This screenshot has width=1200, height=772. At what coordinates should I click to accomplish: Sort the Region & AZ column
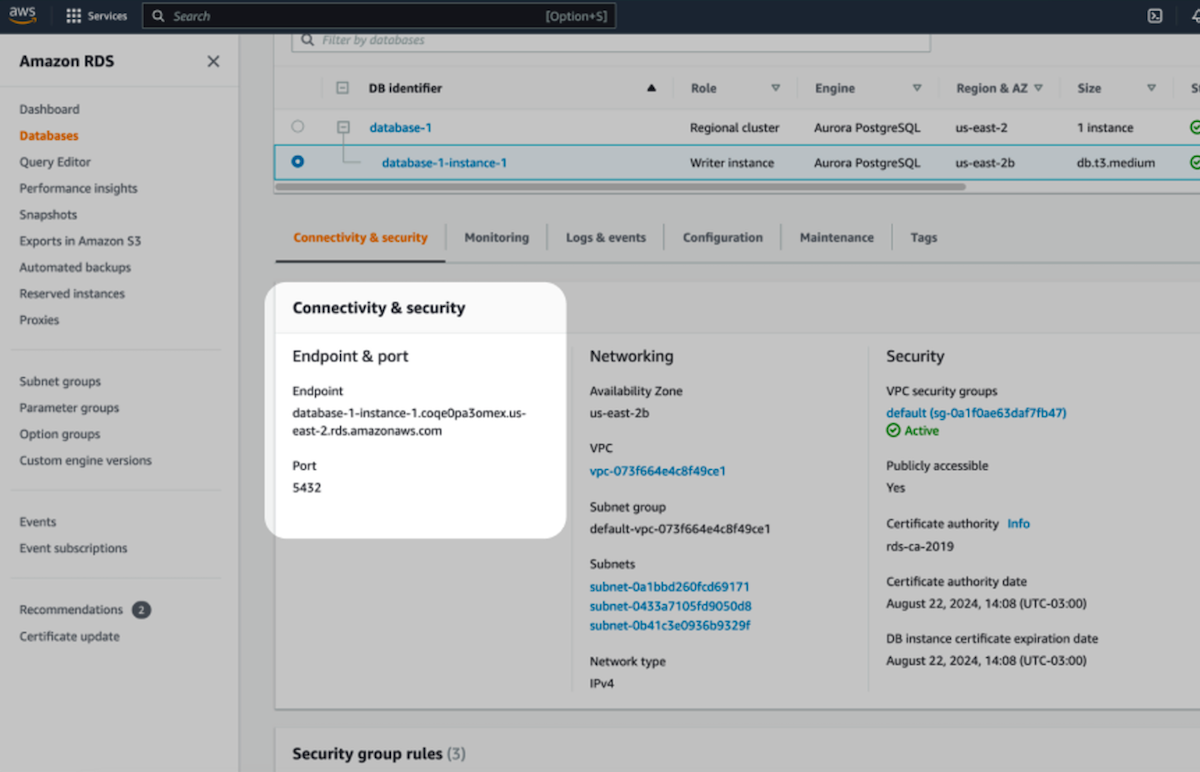pyautogui.click(x=1038, y=88)
